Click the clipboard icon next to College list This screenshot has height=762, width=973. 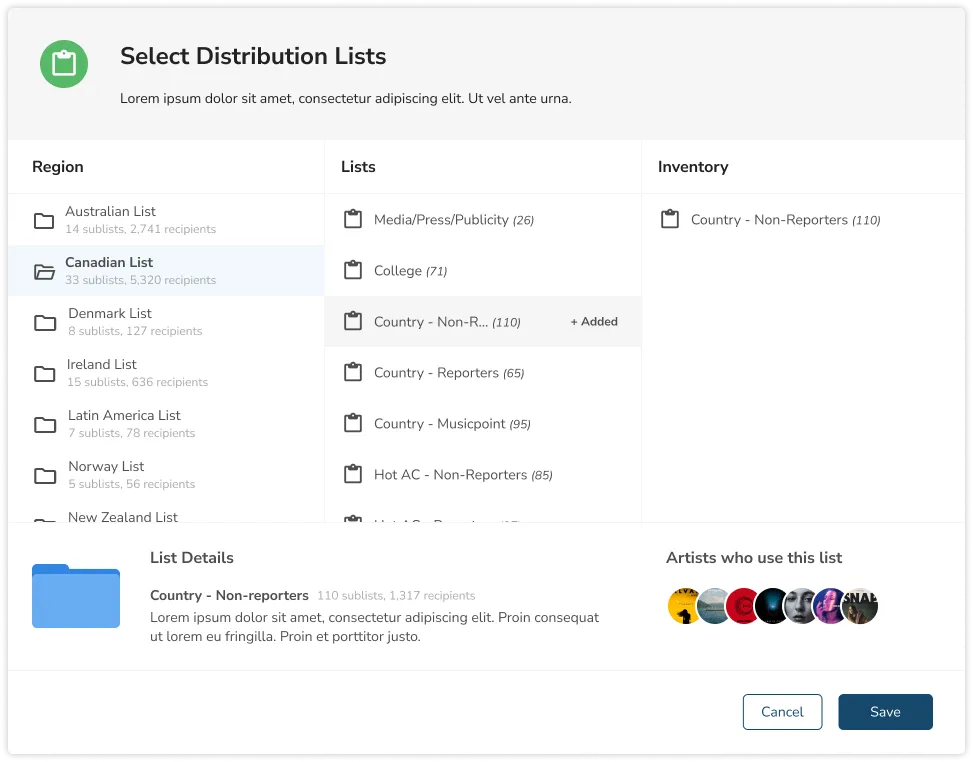353,269
